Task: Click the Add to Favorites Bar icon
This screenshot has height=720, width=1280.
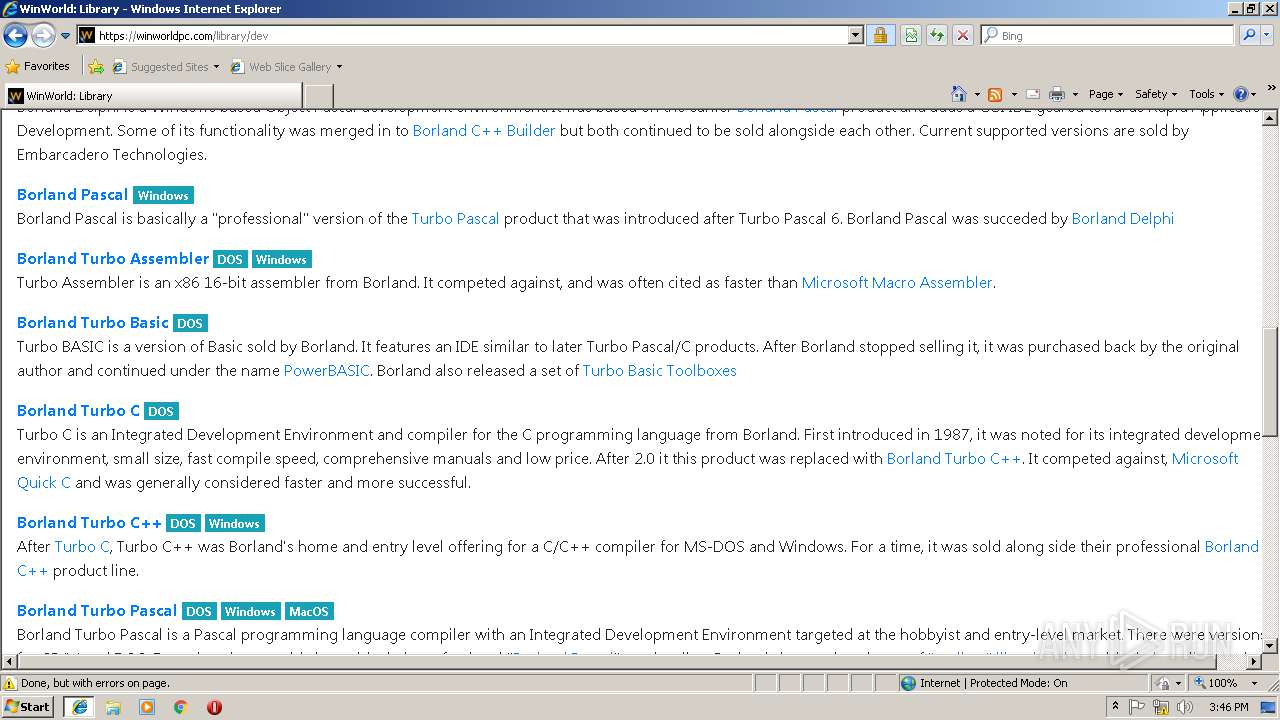Action: [96, 67]
